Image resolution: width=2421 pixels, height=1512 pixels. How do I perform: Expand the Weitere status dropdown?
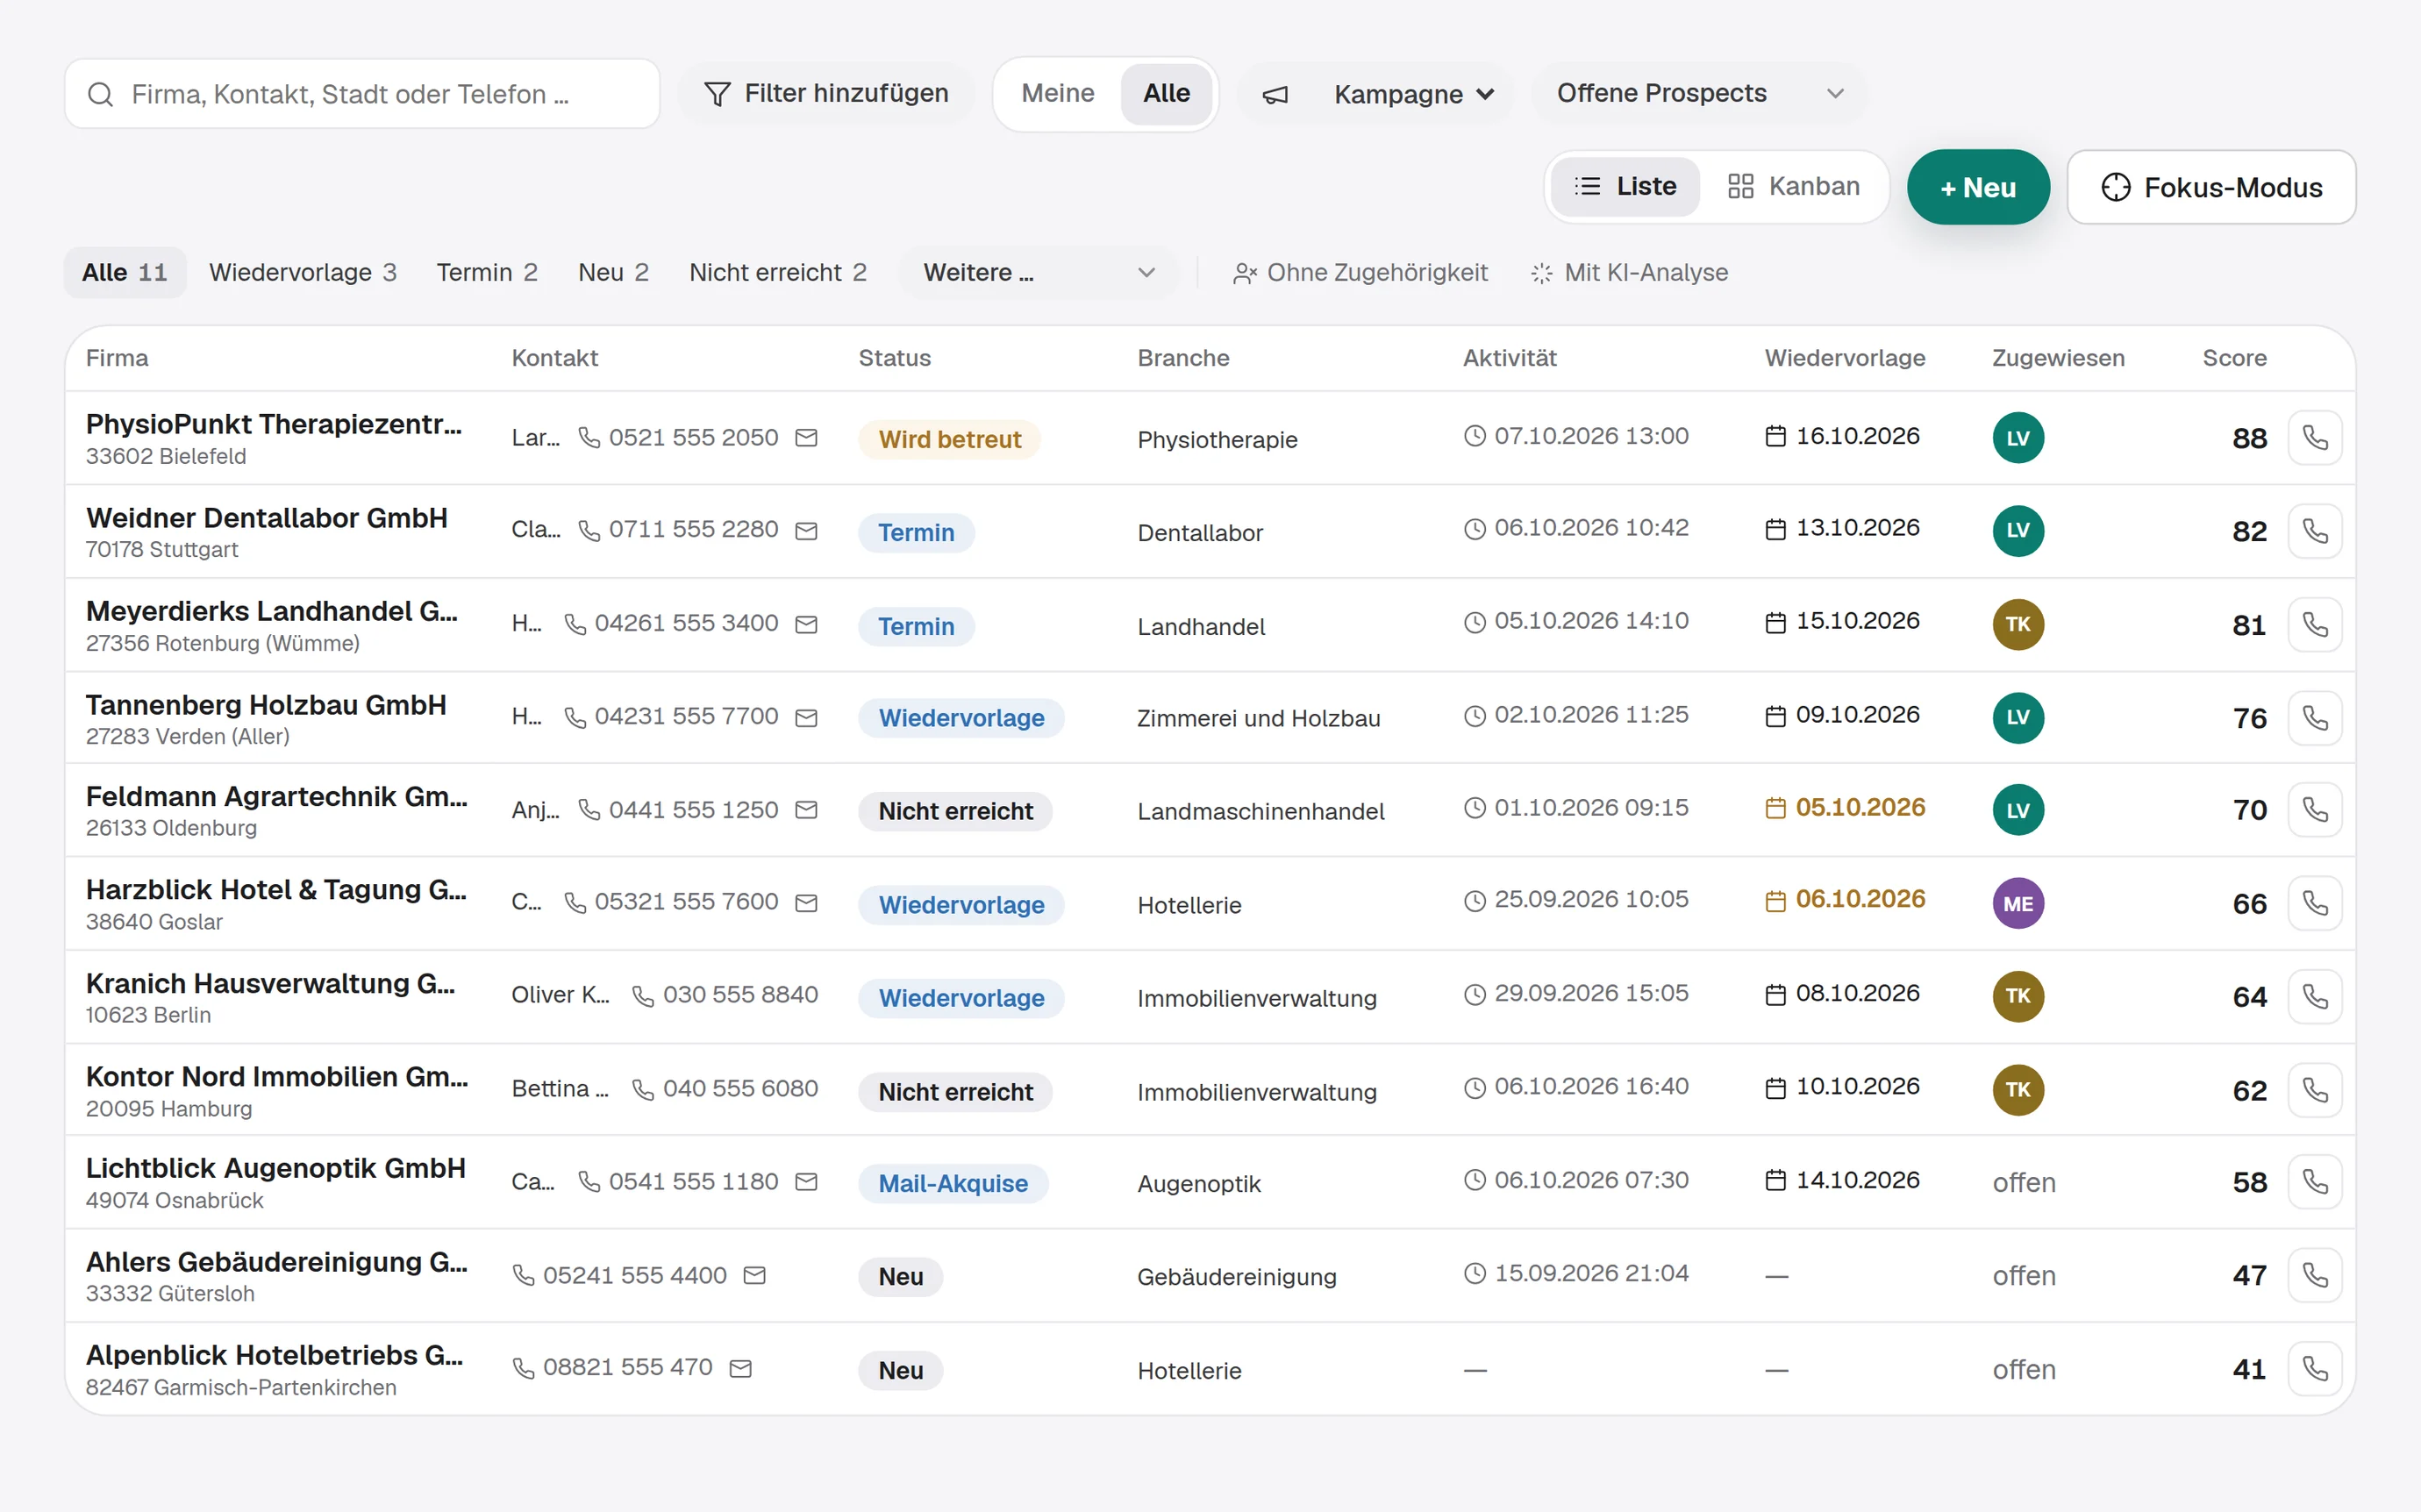coord(1038,273)
